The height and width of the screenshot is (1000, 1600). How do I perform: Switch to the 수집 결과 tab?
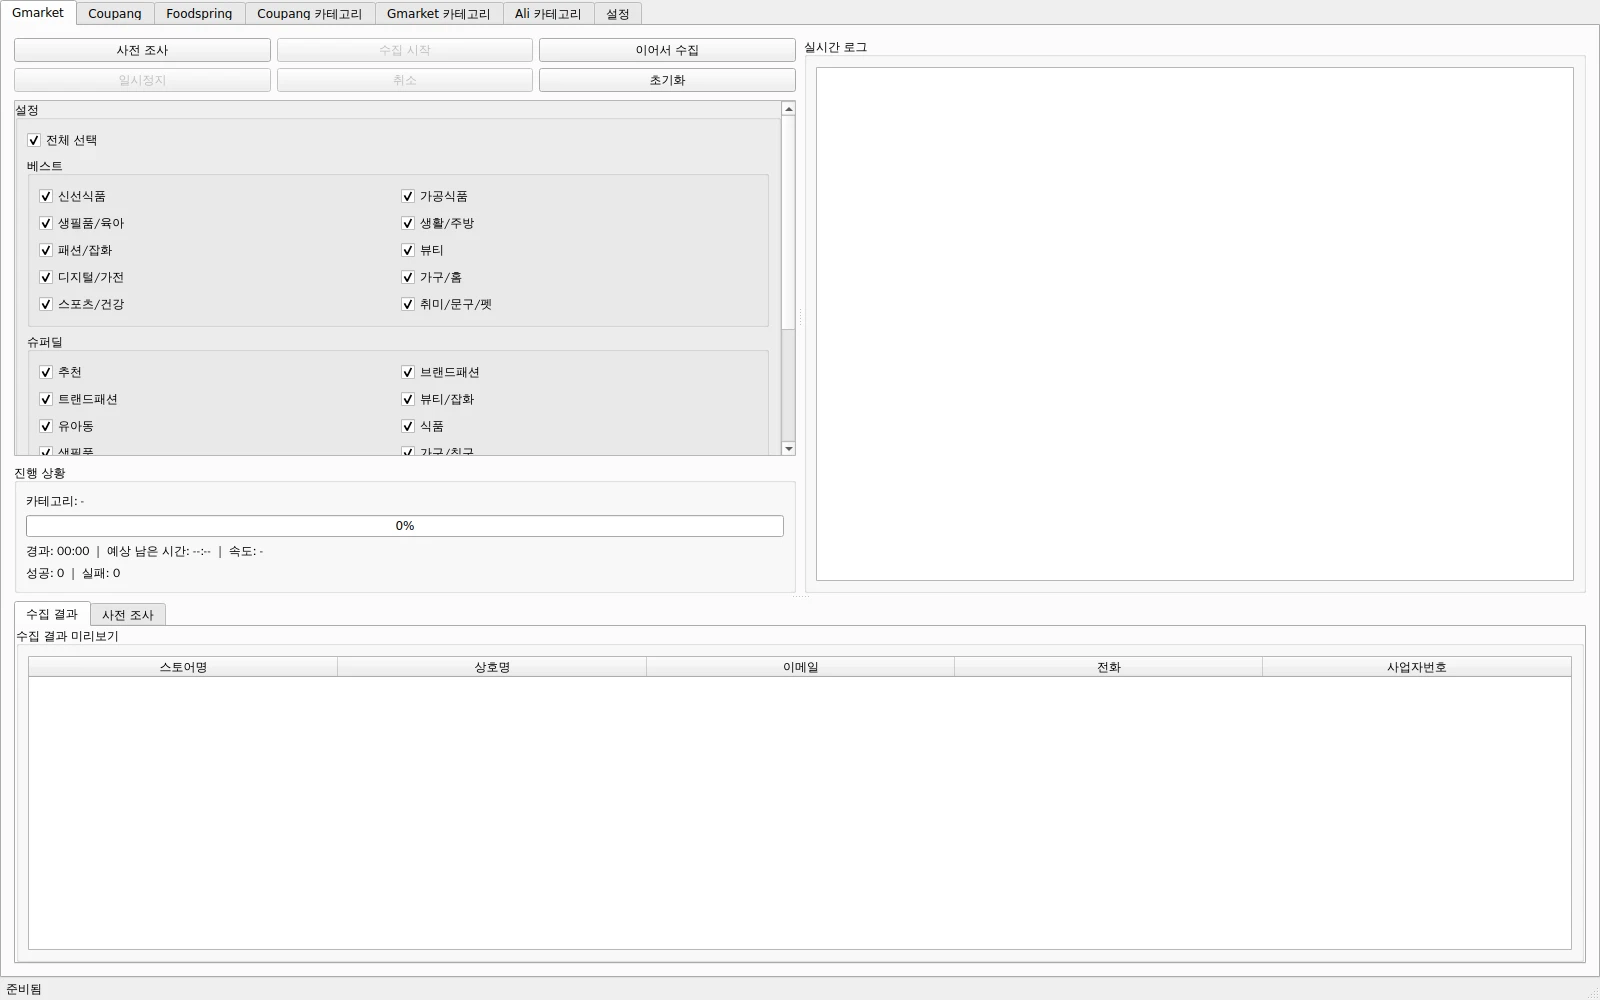tap(52, 614)
